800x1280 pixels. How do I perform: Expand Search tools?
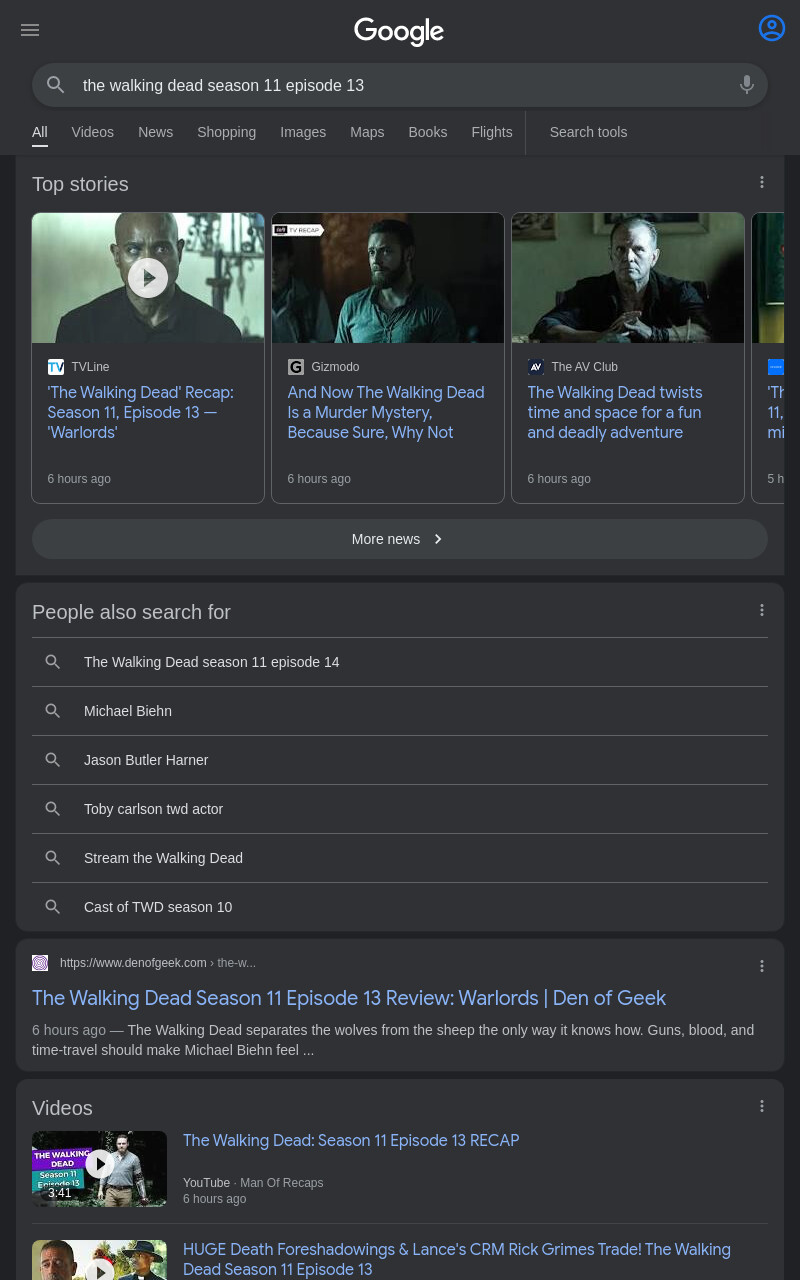pyautogui.click(x=588, y=132)
